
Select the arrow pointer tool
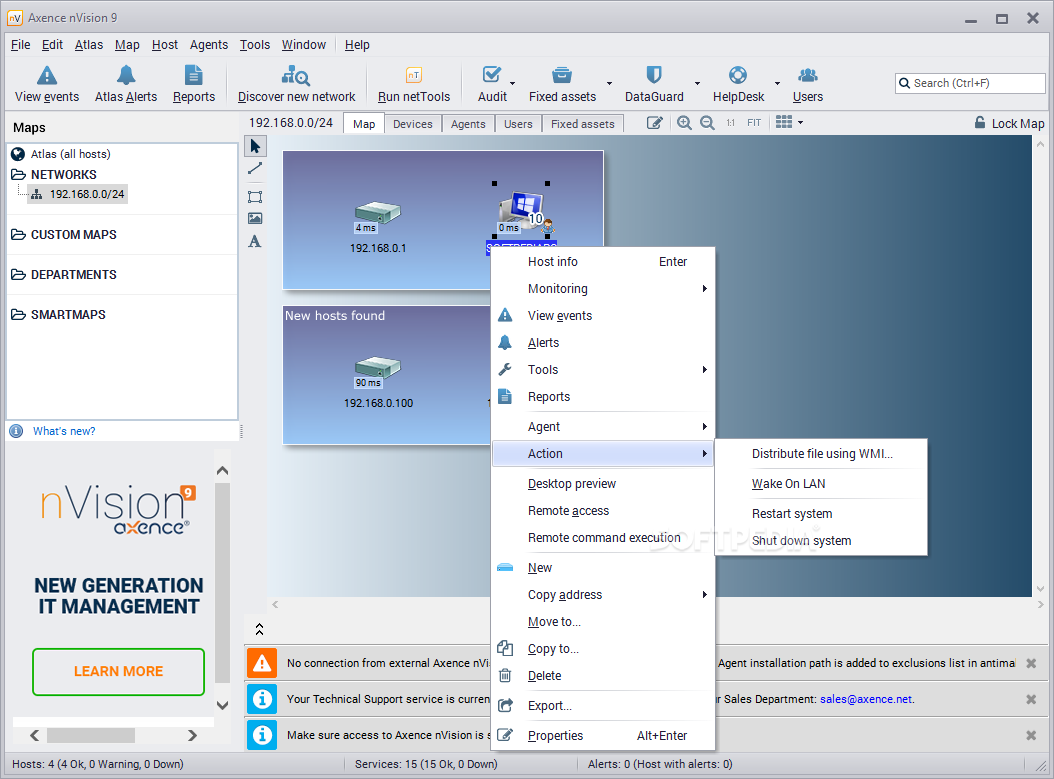tap(255, 146)
